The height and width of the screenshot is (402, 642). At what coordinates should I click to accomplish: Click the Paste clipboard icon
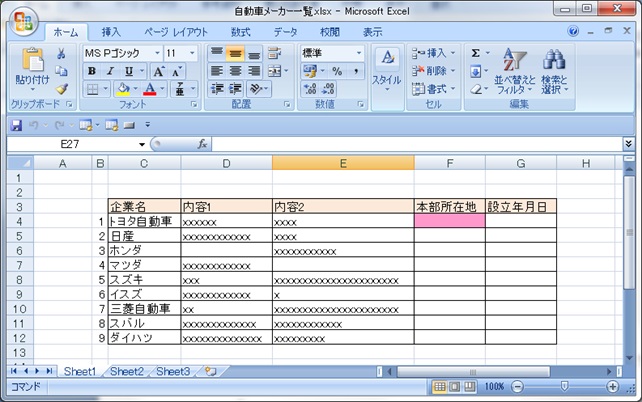click(33, 60)
